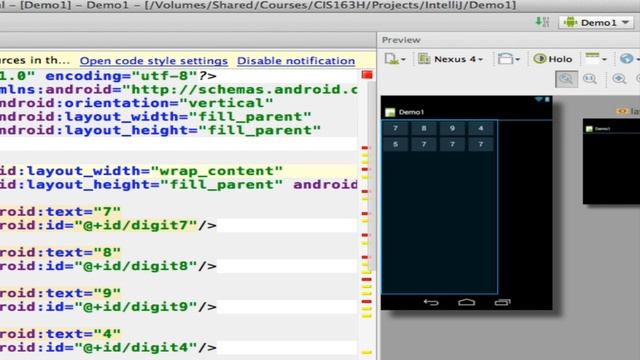Open the Demo1 run configuration dropdown
The image size is (640, 360).
pos(597,22)
